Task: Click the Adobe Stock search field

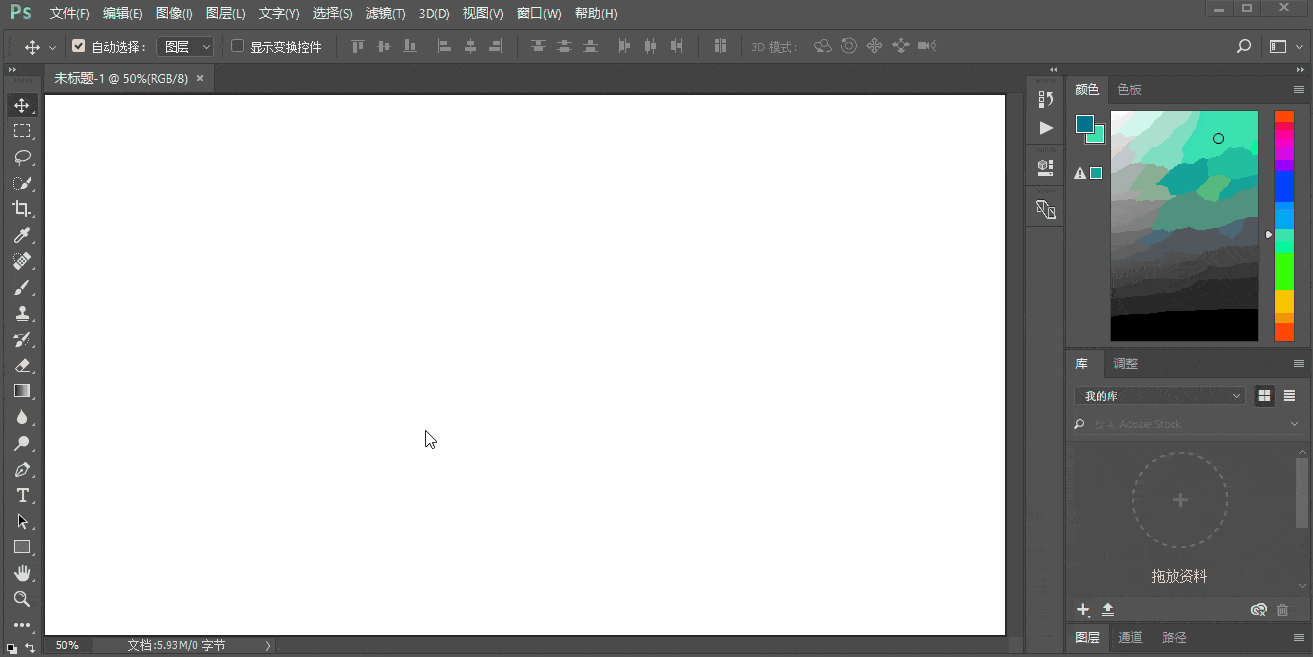Action: [x=1188, y=424]
